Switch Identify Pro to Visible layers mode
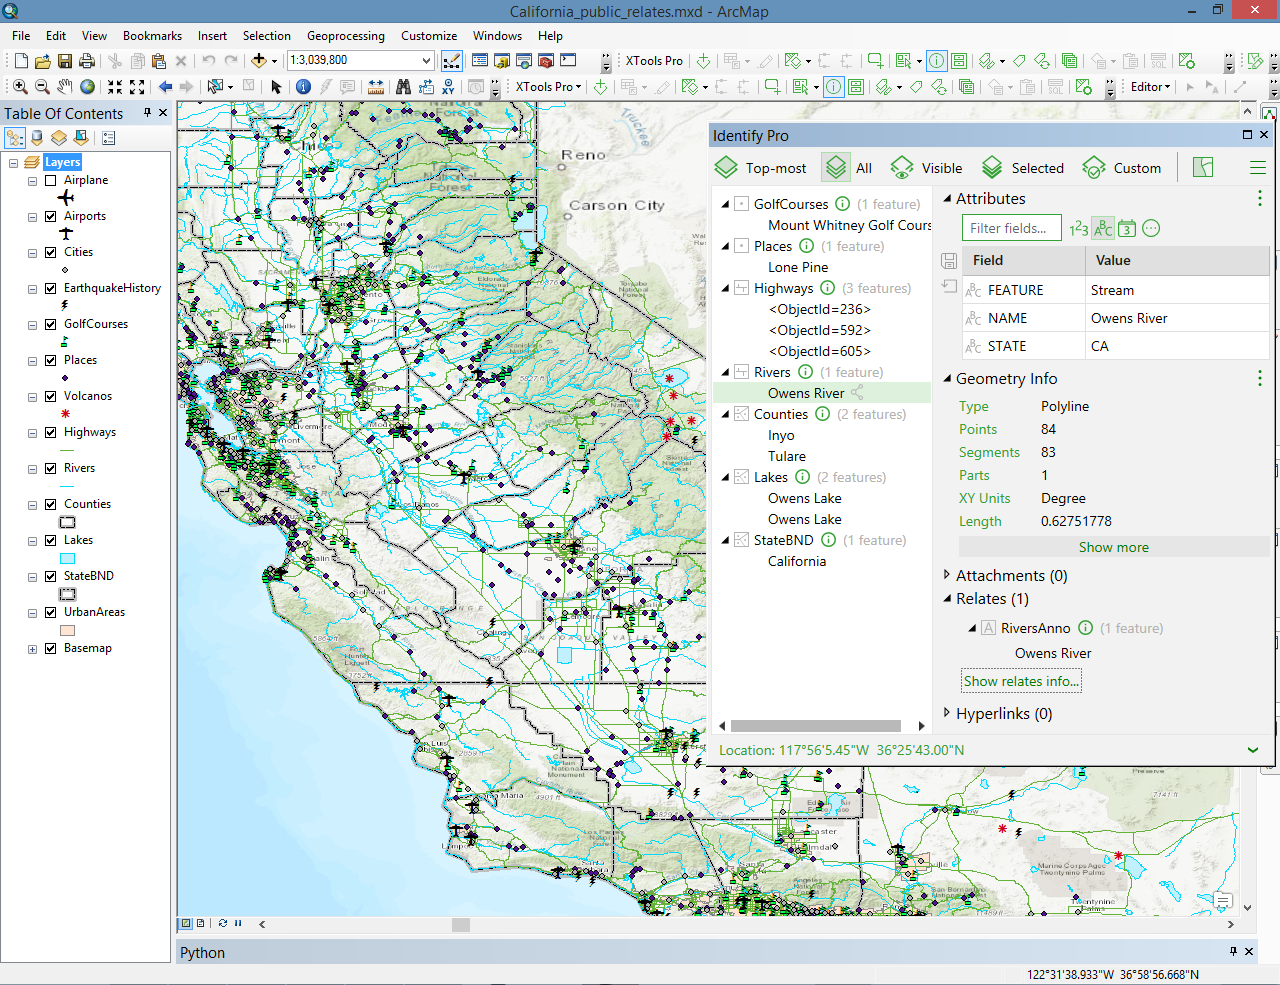The width and height of the screenshot is (1280, 985). pyautogui.click(x=927, y=168)
